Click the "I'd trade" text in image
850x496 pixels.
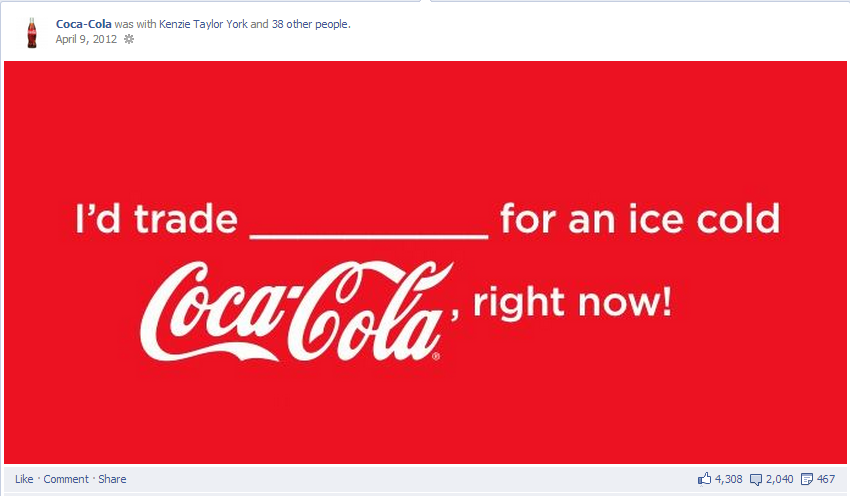click(x=157, y=219)
